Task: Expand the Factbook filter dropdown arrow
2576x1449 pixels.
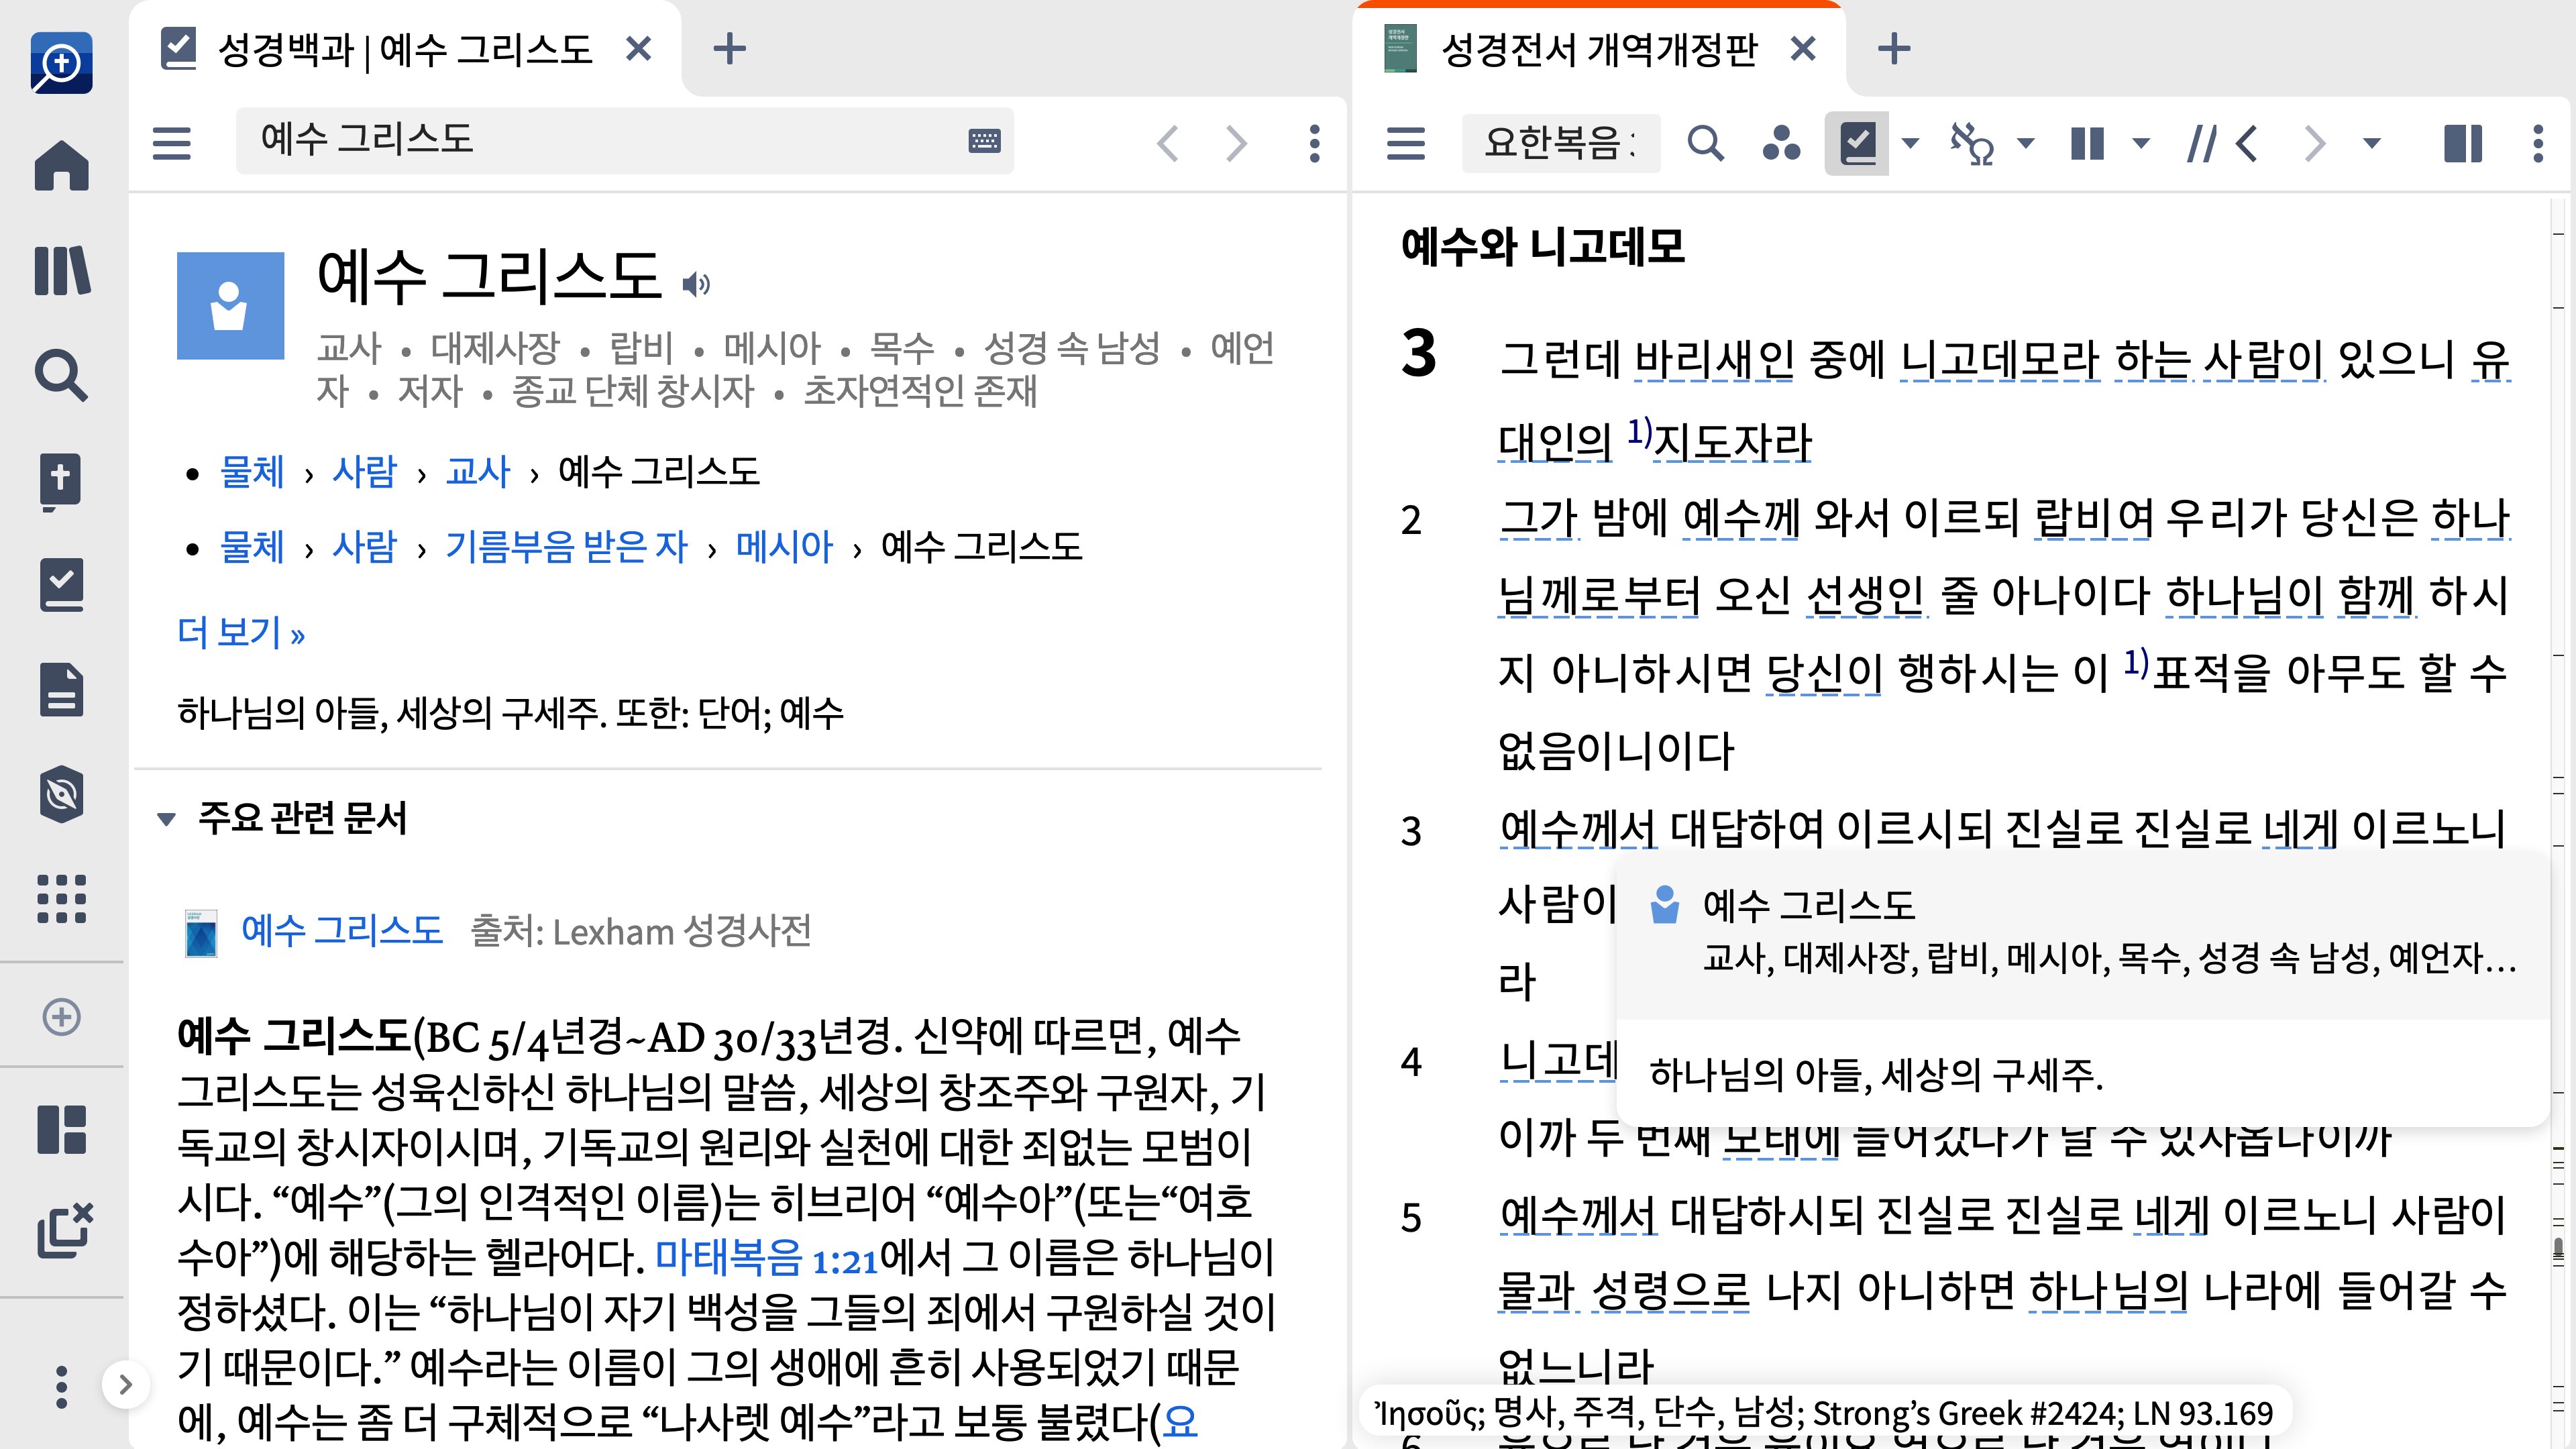Action: pos(1910,144)
